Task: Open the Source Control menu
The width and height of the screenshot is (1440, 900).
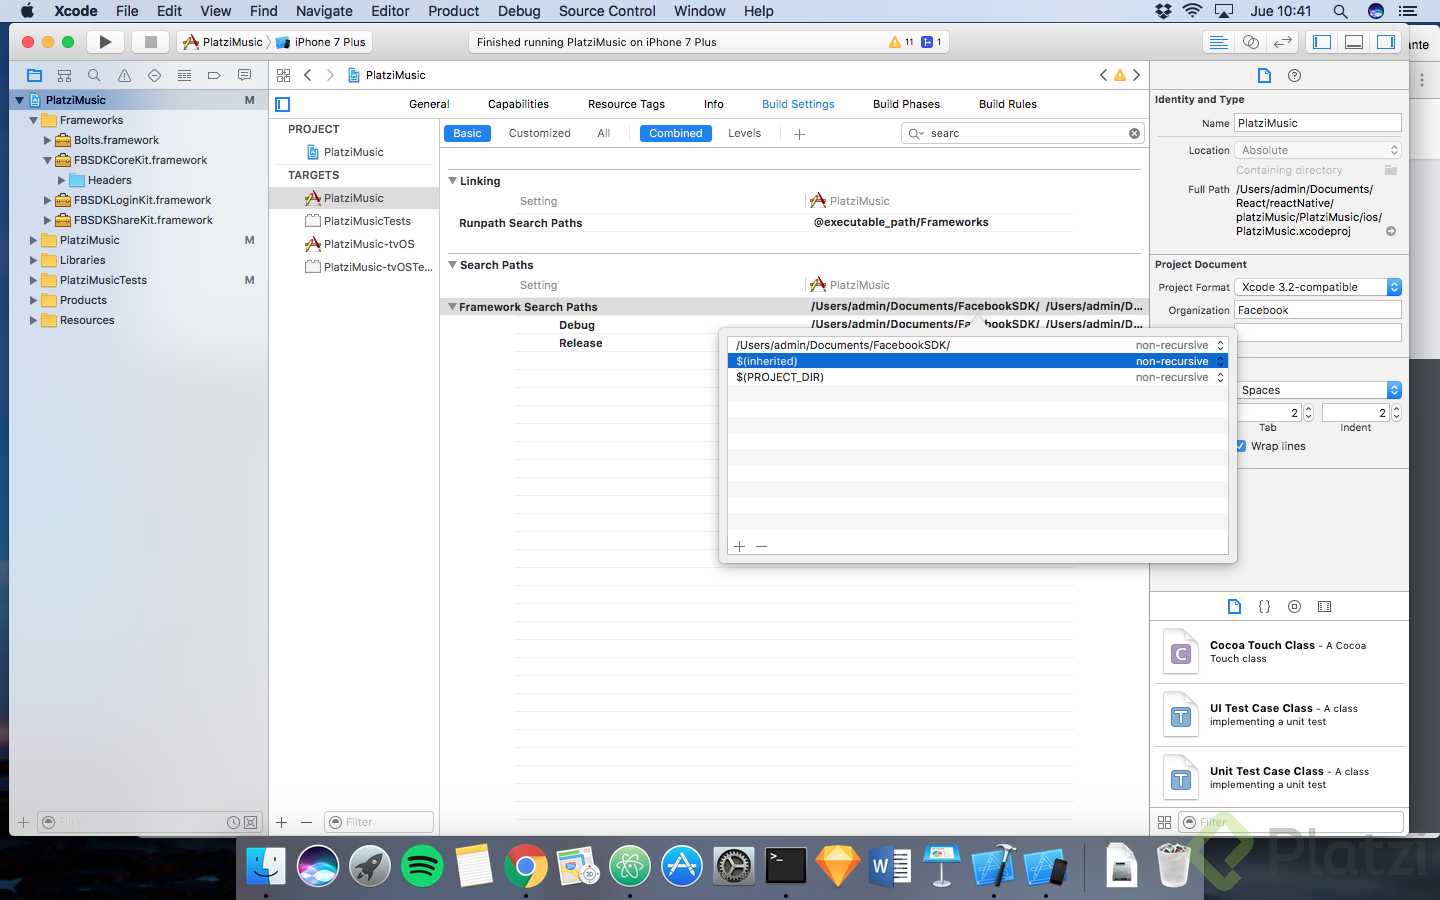Action: tap(607, 11)
